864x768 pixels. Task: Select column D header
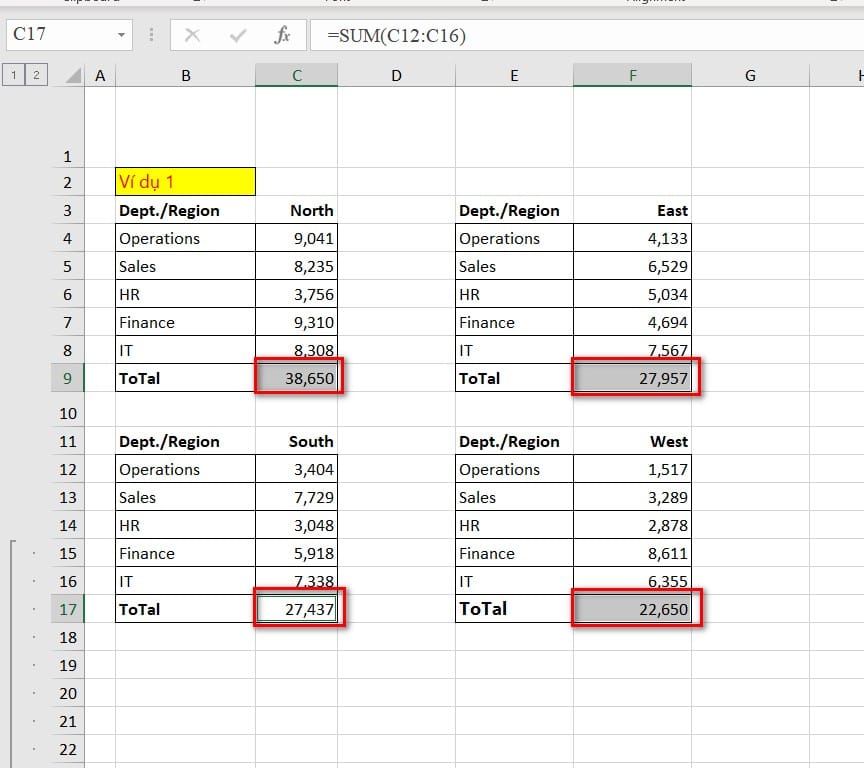pyautogui.click(x=396, y=75)
